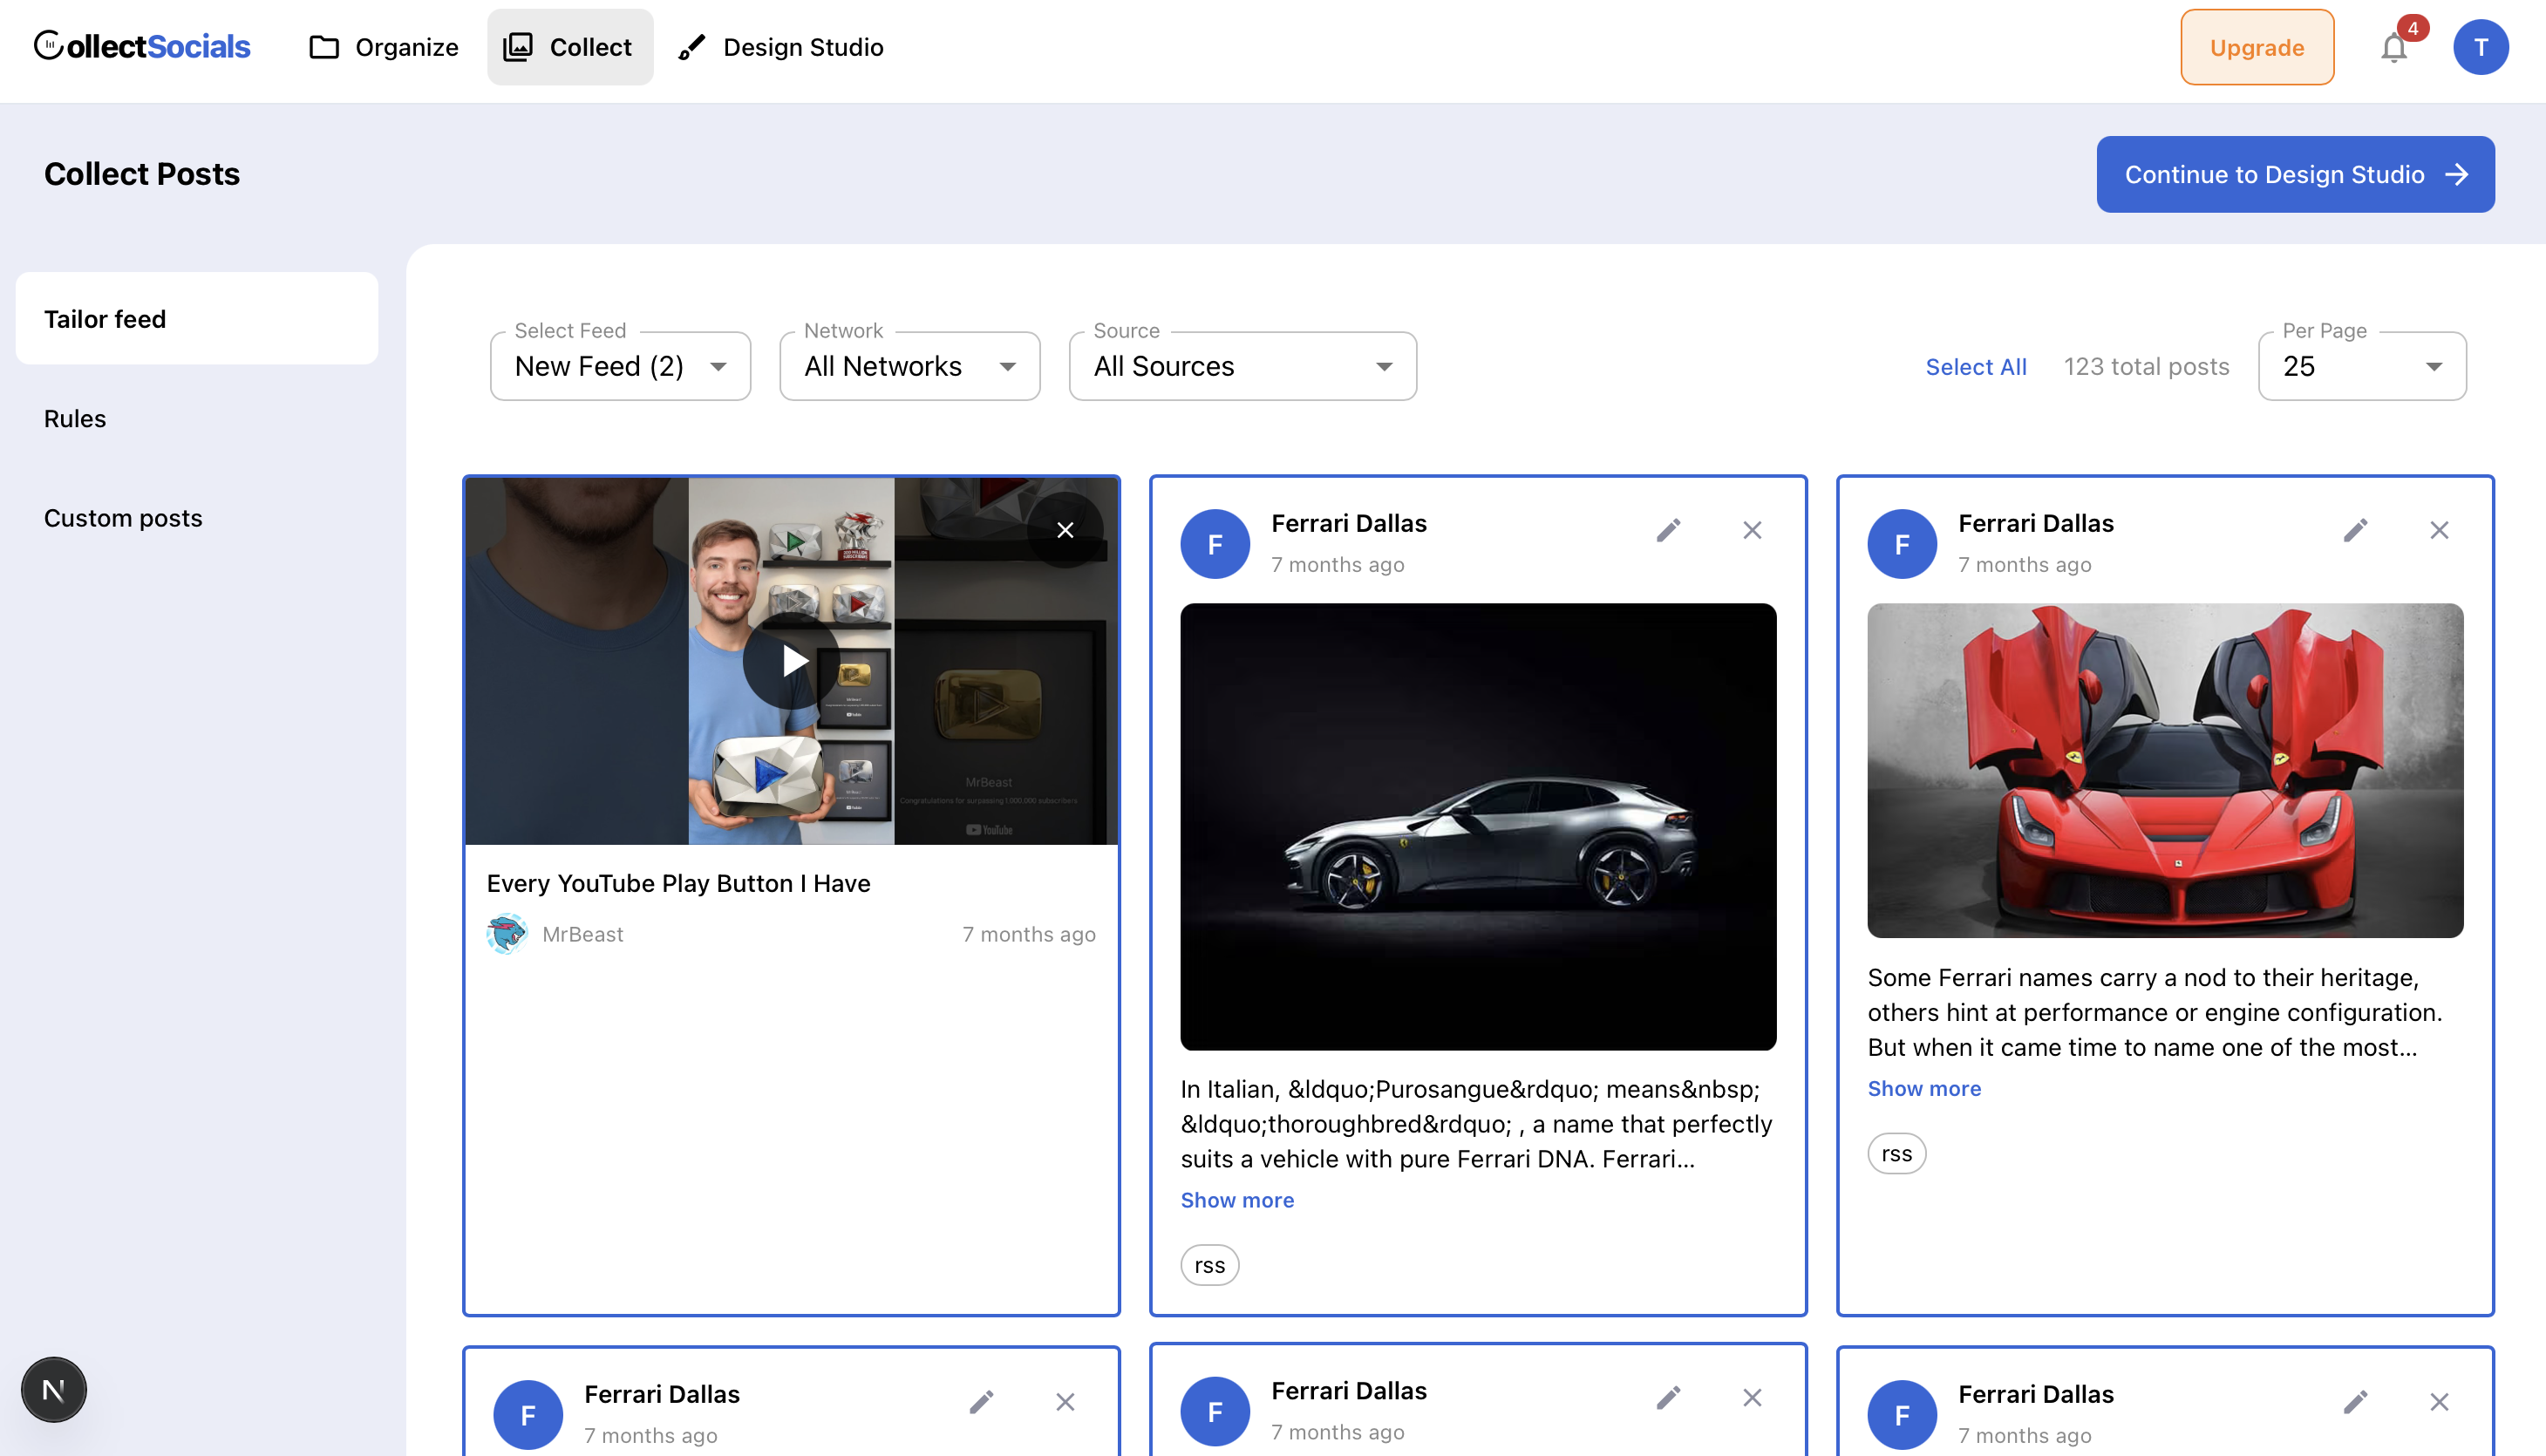The width and height of the screenshot is (2546, 1456).
Task: Continue to Design Studio
Action: [2294, 174]
